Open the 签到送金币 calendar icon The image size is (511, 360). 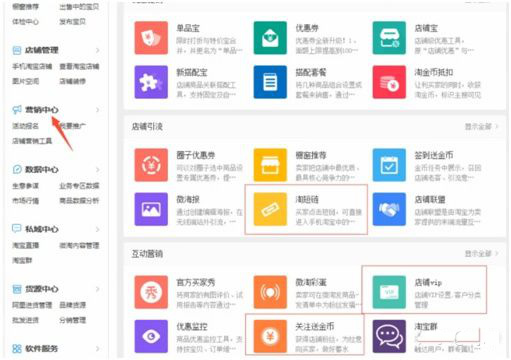point(389,165)
